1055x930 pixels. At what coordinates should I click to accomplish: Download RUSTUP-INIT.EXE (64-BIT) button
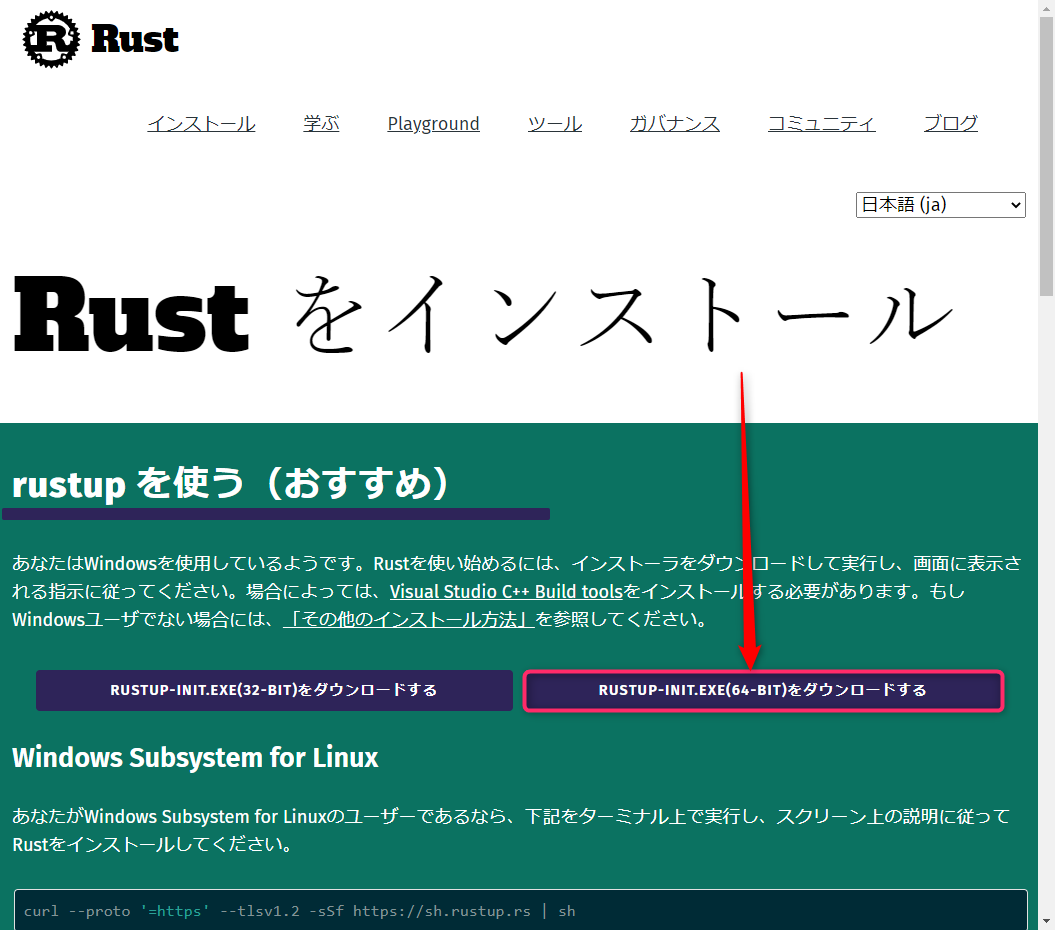coord(763,690)
